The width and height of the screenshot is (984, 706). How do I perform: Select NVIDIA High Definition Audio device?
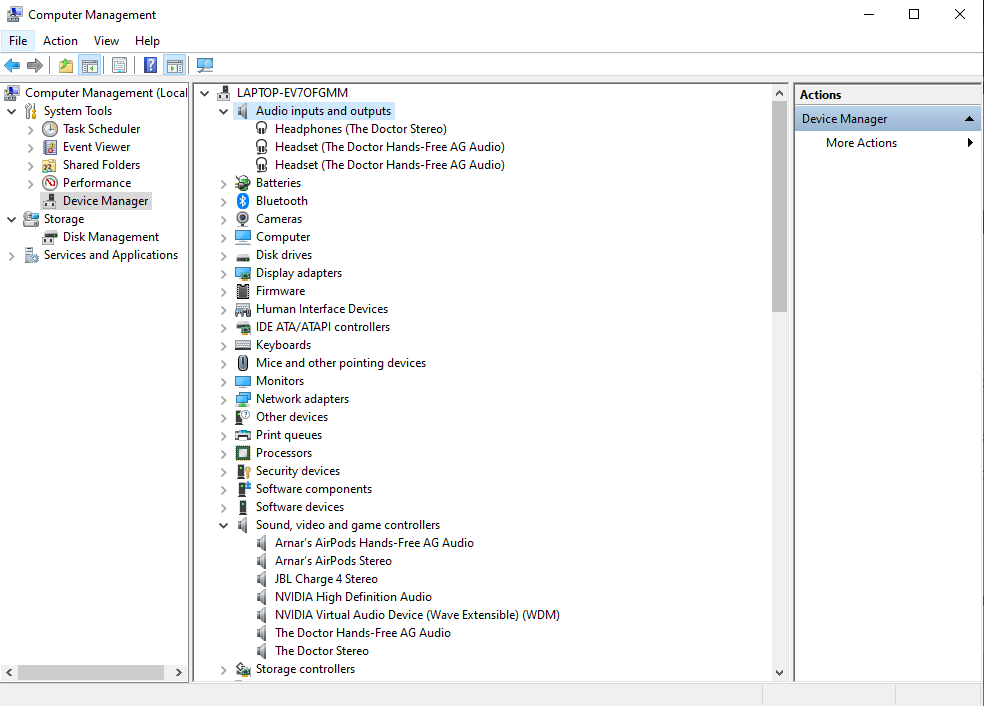coord(353,597)
